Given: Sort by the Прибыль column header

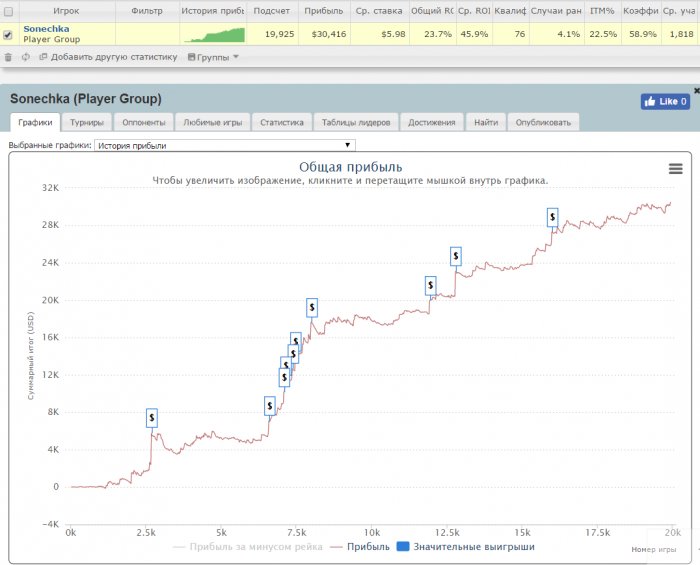Looking at the screenshot, I should coord(324,11).
